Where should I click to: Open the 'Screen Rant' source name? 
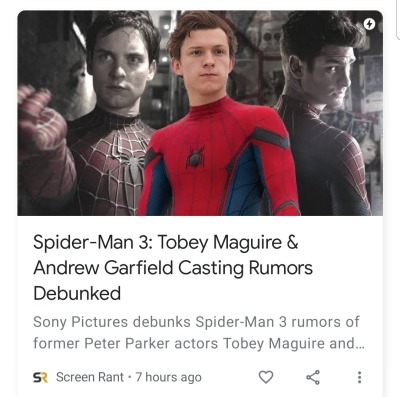pos(90,377)
